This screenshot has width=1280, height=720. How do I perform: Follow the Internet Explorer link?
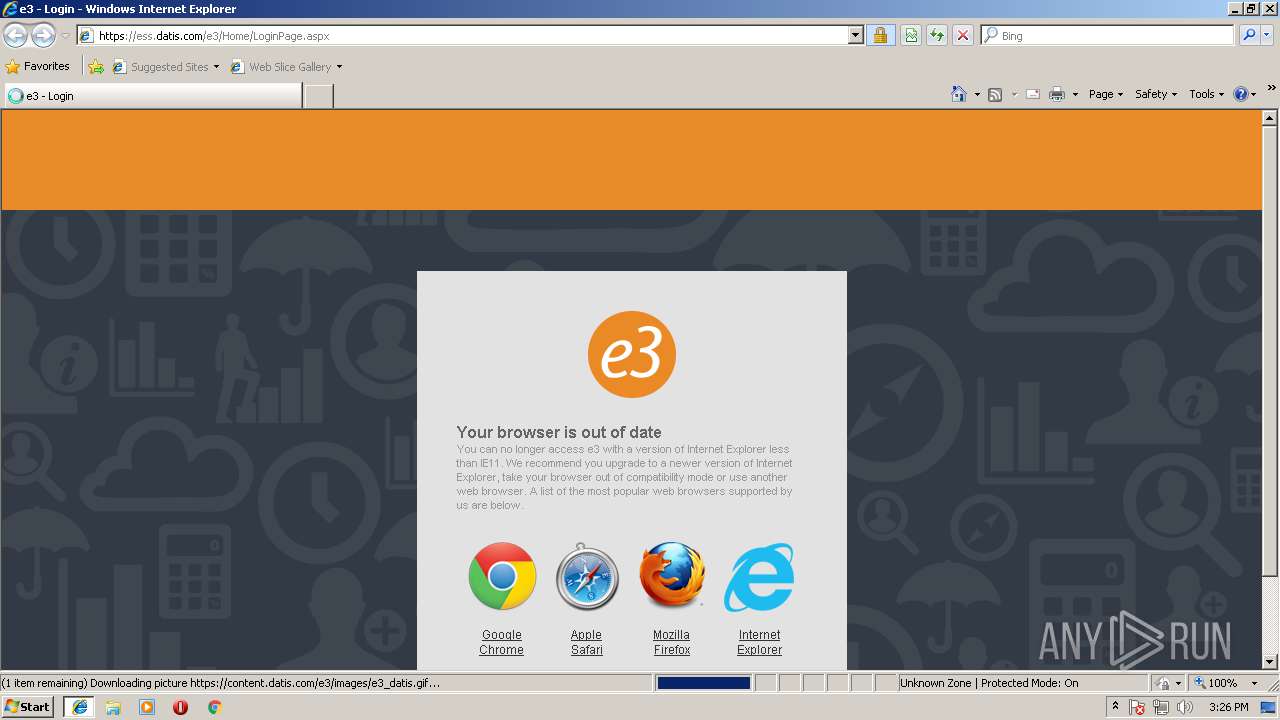pyautogui.click(x=759, y=642)
